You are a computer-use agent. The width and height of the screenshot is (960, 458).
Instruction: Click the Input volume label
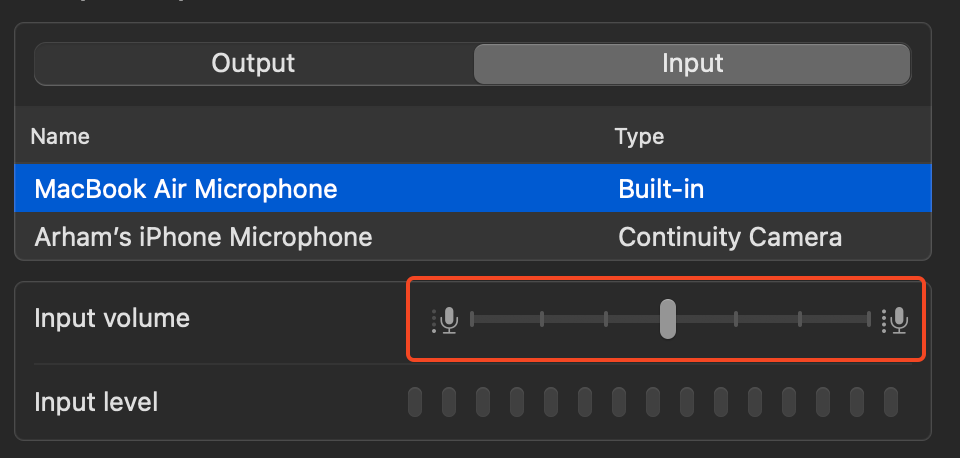click(112, 318)
